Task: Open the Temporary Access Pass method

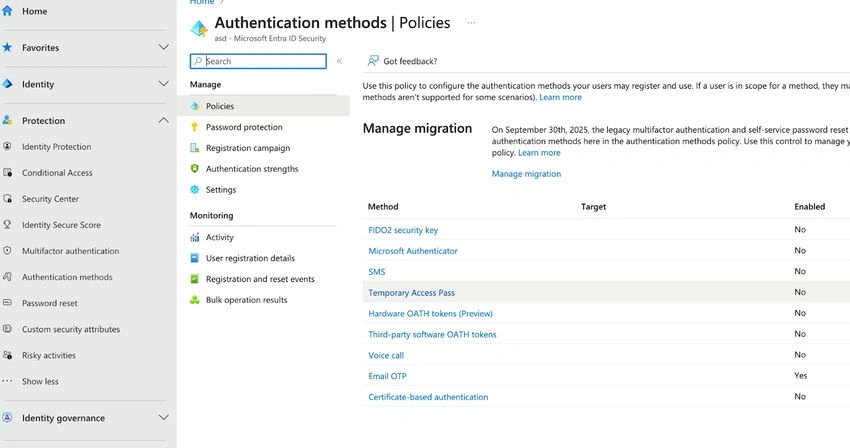Action: point(411,292)
